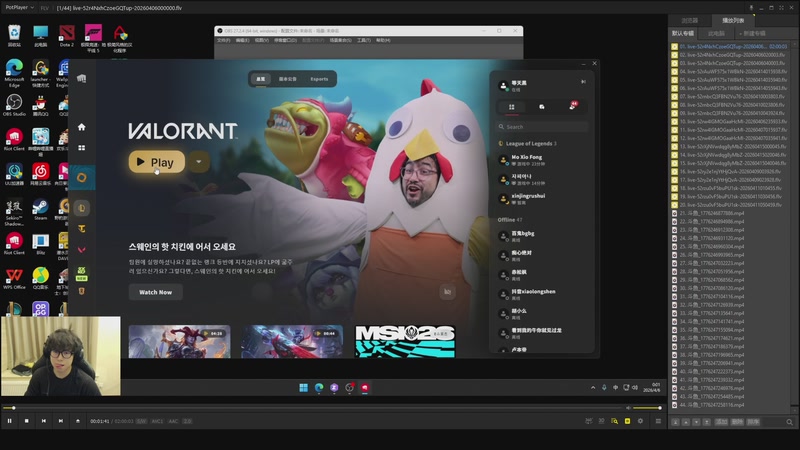Viewport: 800px width, 450px height.
Task: Mute audio with the speaker icon
Action: click(x=628, y=408)
